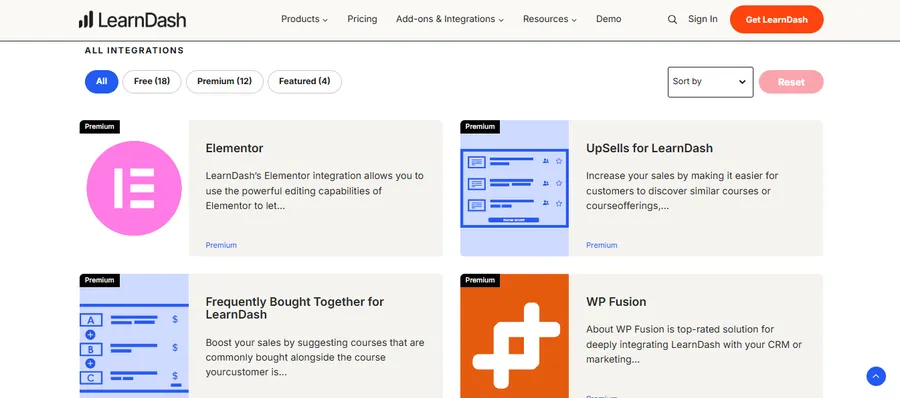The width and height of the screenshot is (900, 398).
Task: Click the LearnDash logo
Action: click(133, 20)
